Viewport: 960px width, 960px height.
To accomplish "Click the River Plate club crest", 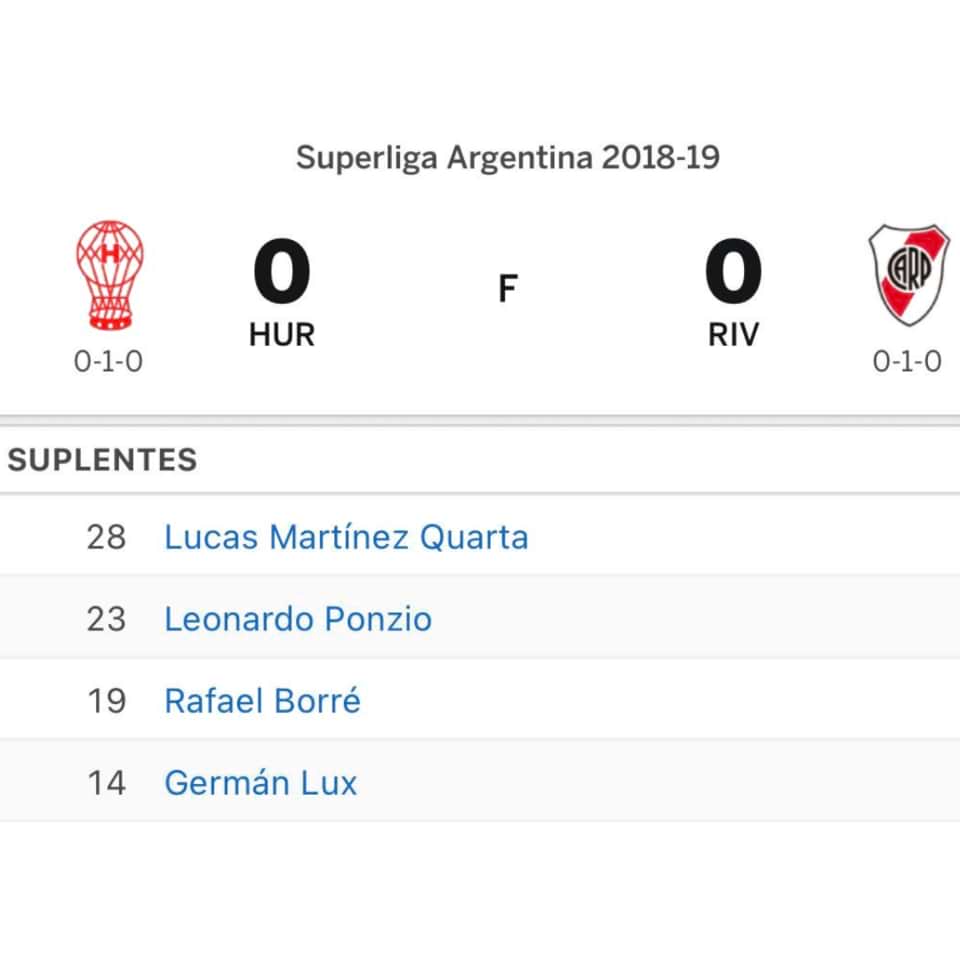I will tap(908, 275).
